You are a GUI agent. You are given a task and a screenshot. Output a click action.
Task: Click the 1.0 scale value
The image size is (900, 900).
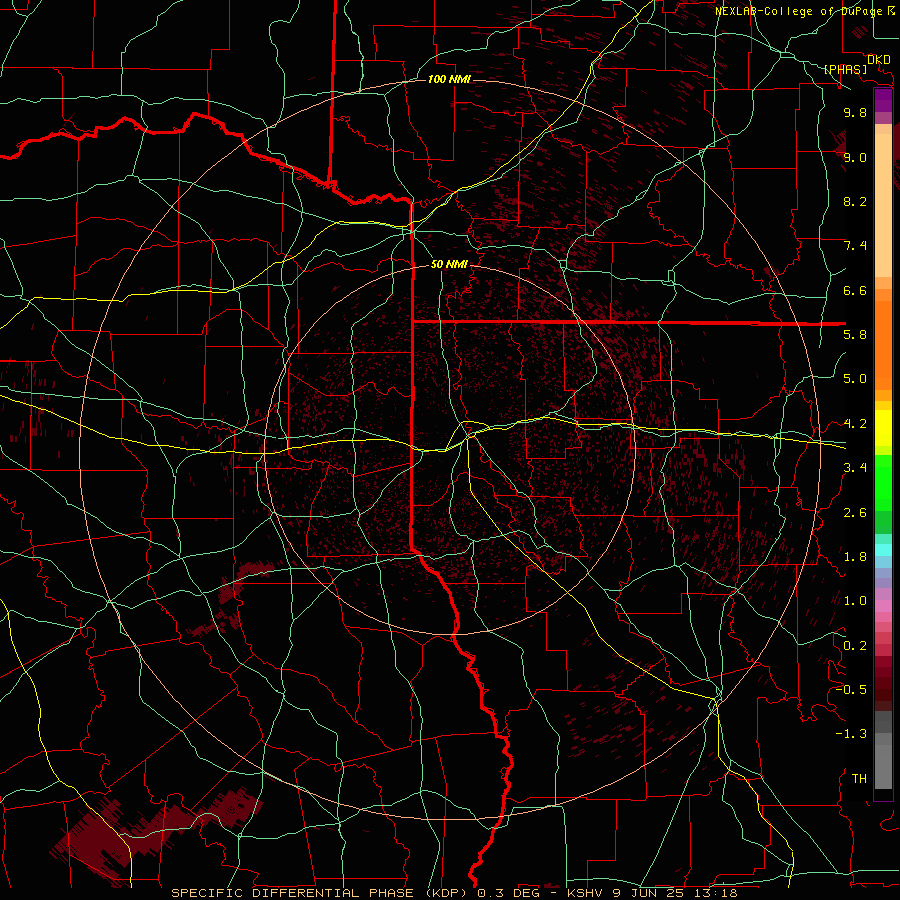coord(855,601)
